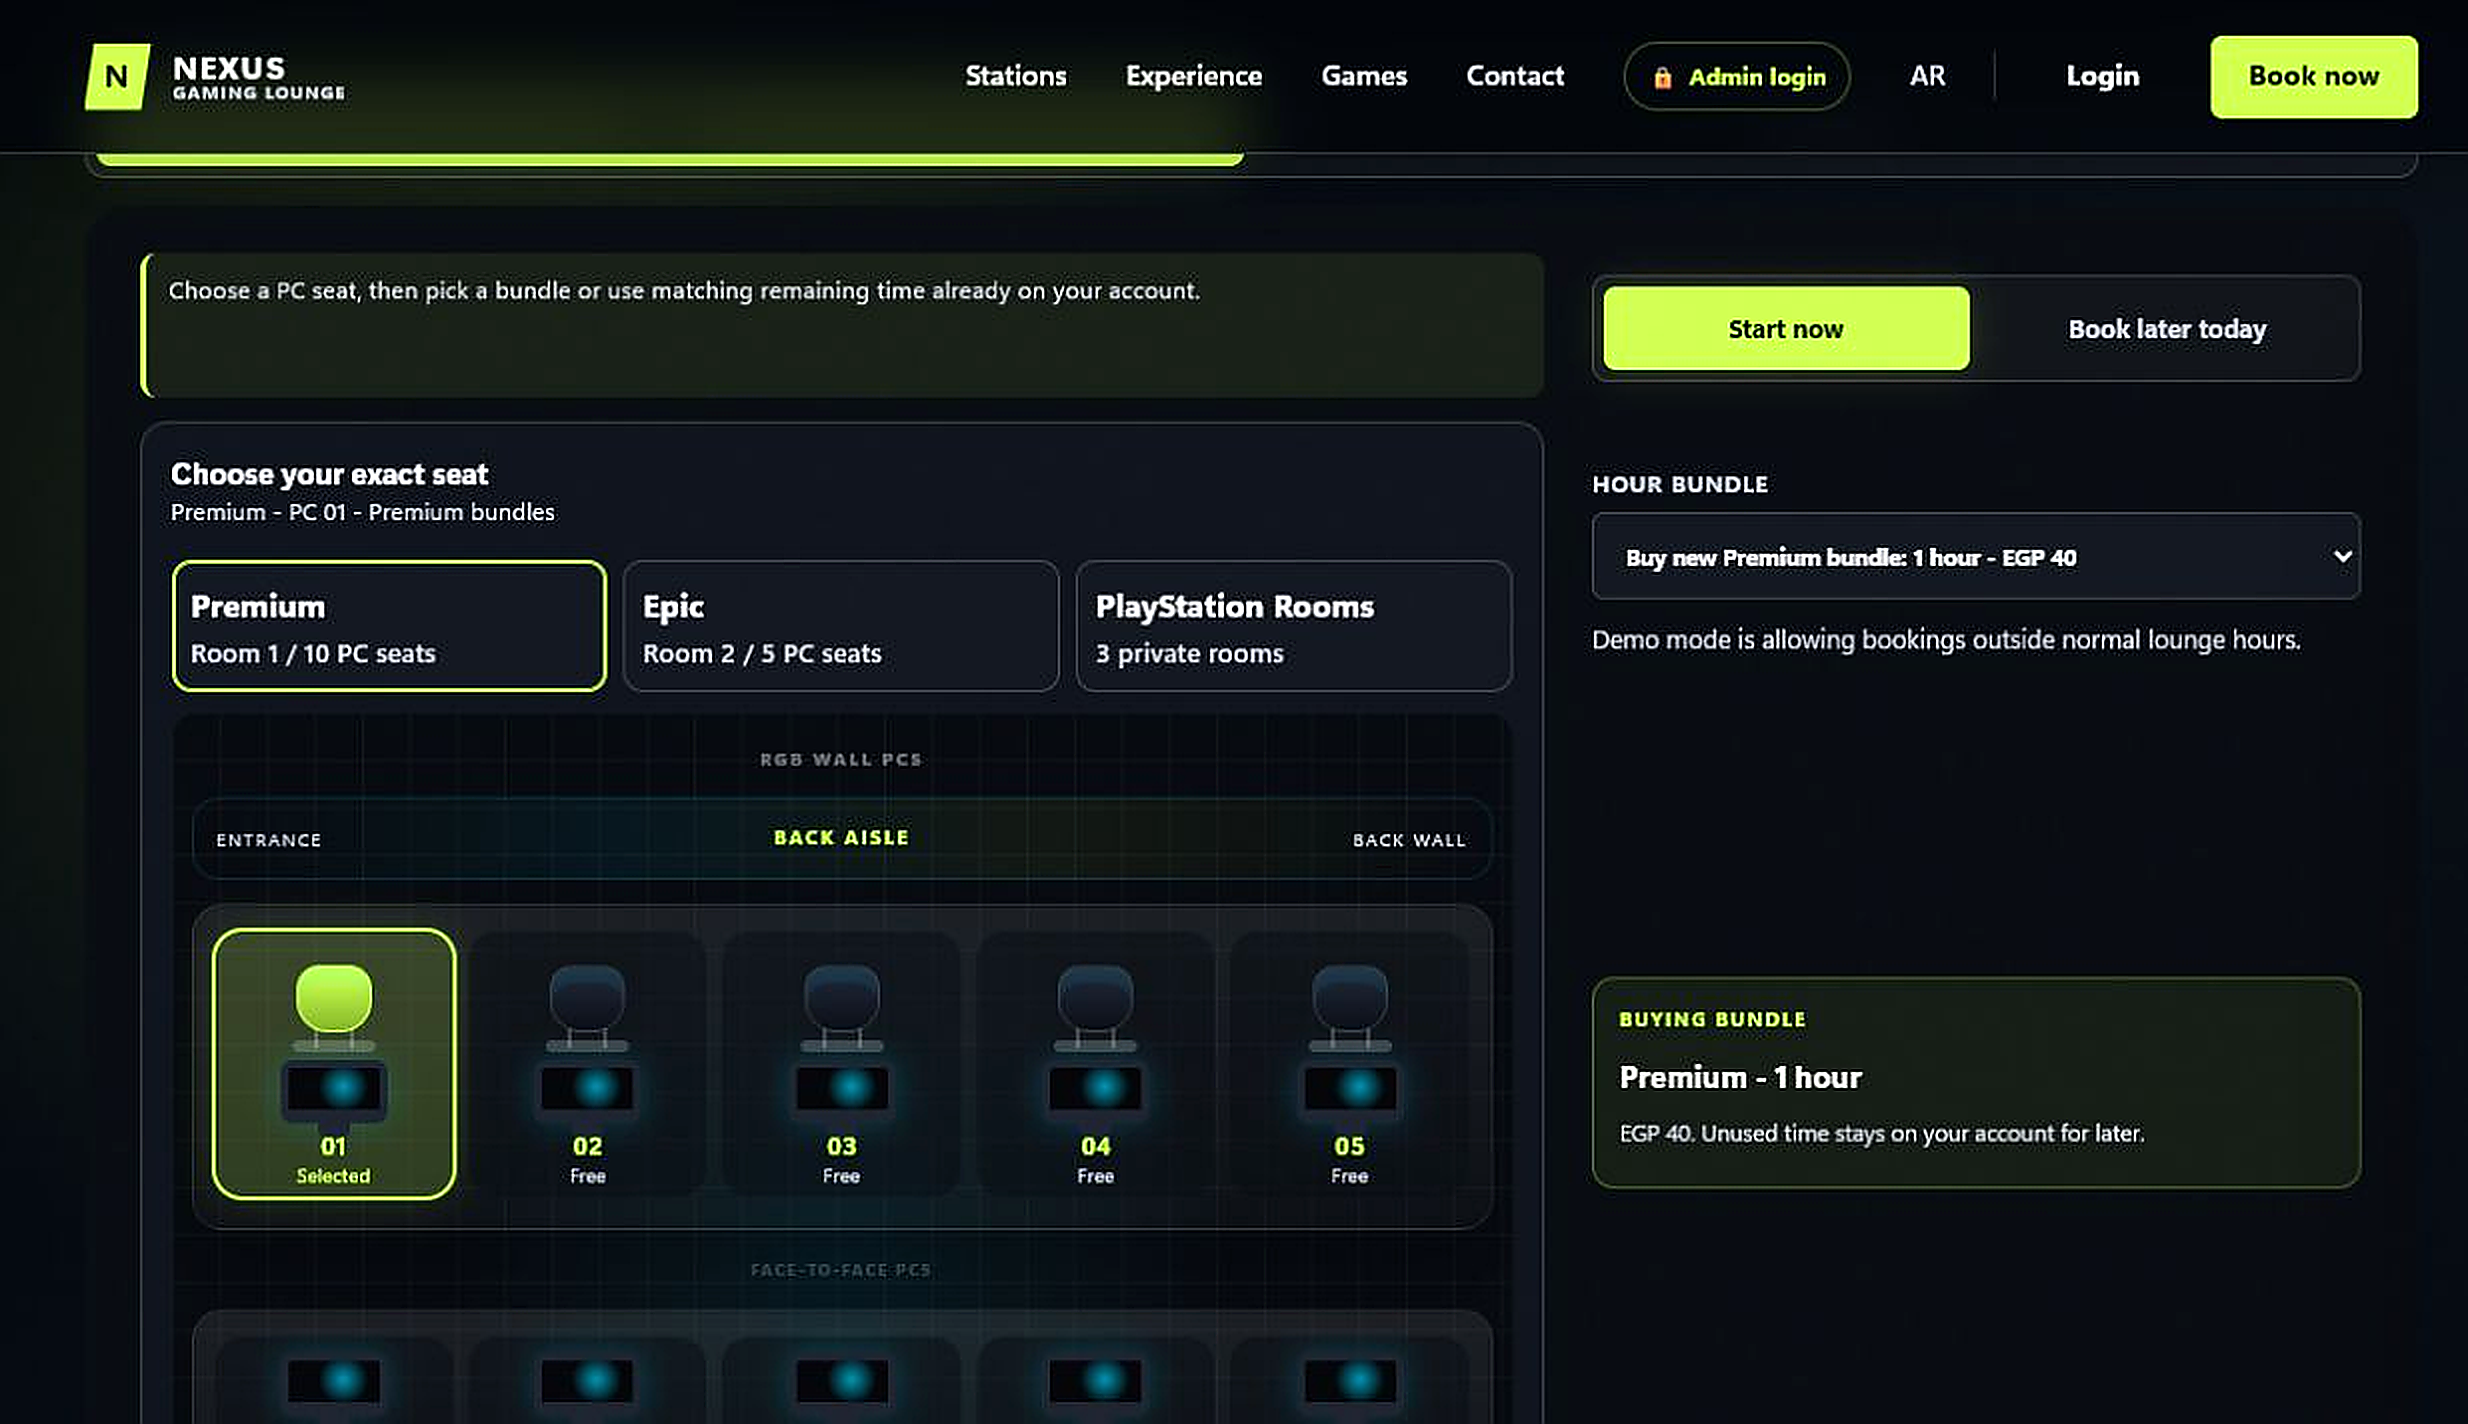Click the green progress bar under header
The image size is (2468, 1424).
tap(670, 159)
